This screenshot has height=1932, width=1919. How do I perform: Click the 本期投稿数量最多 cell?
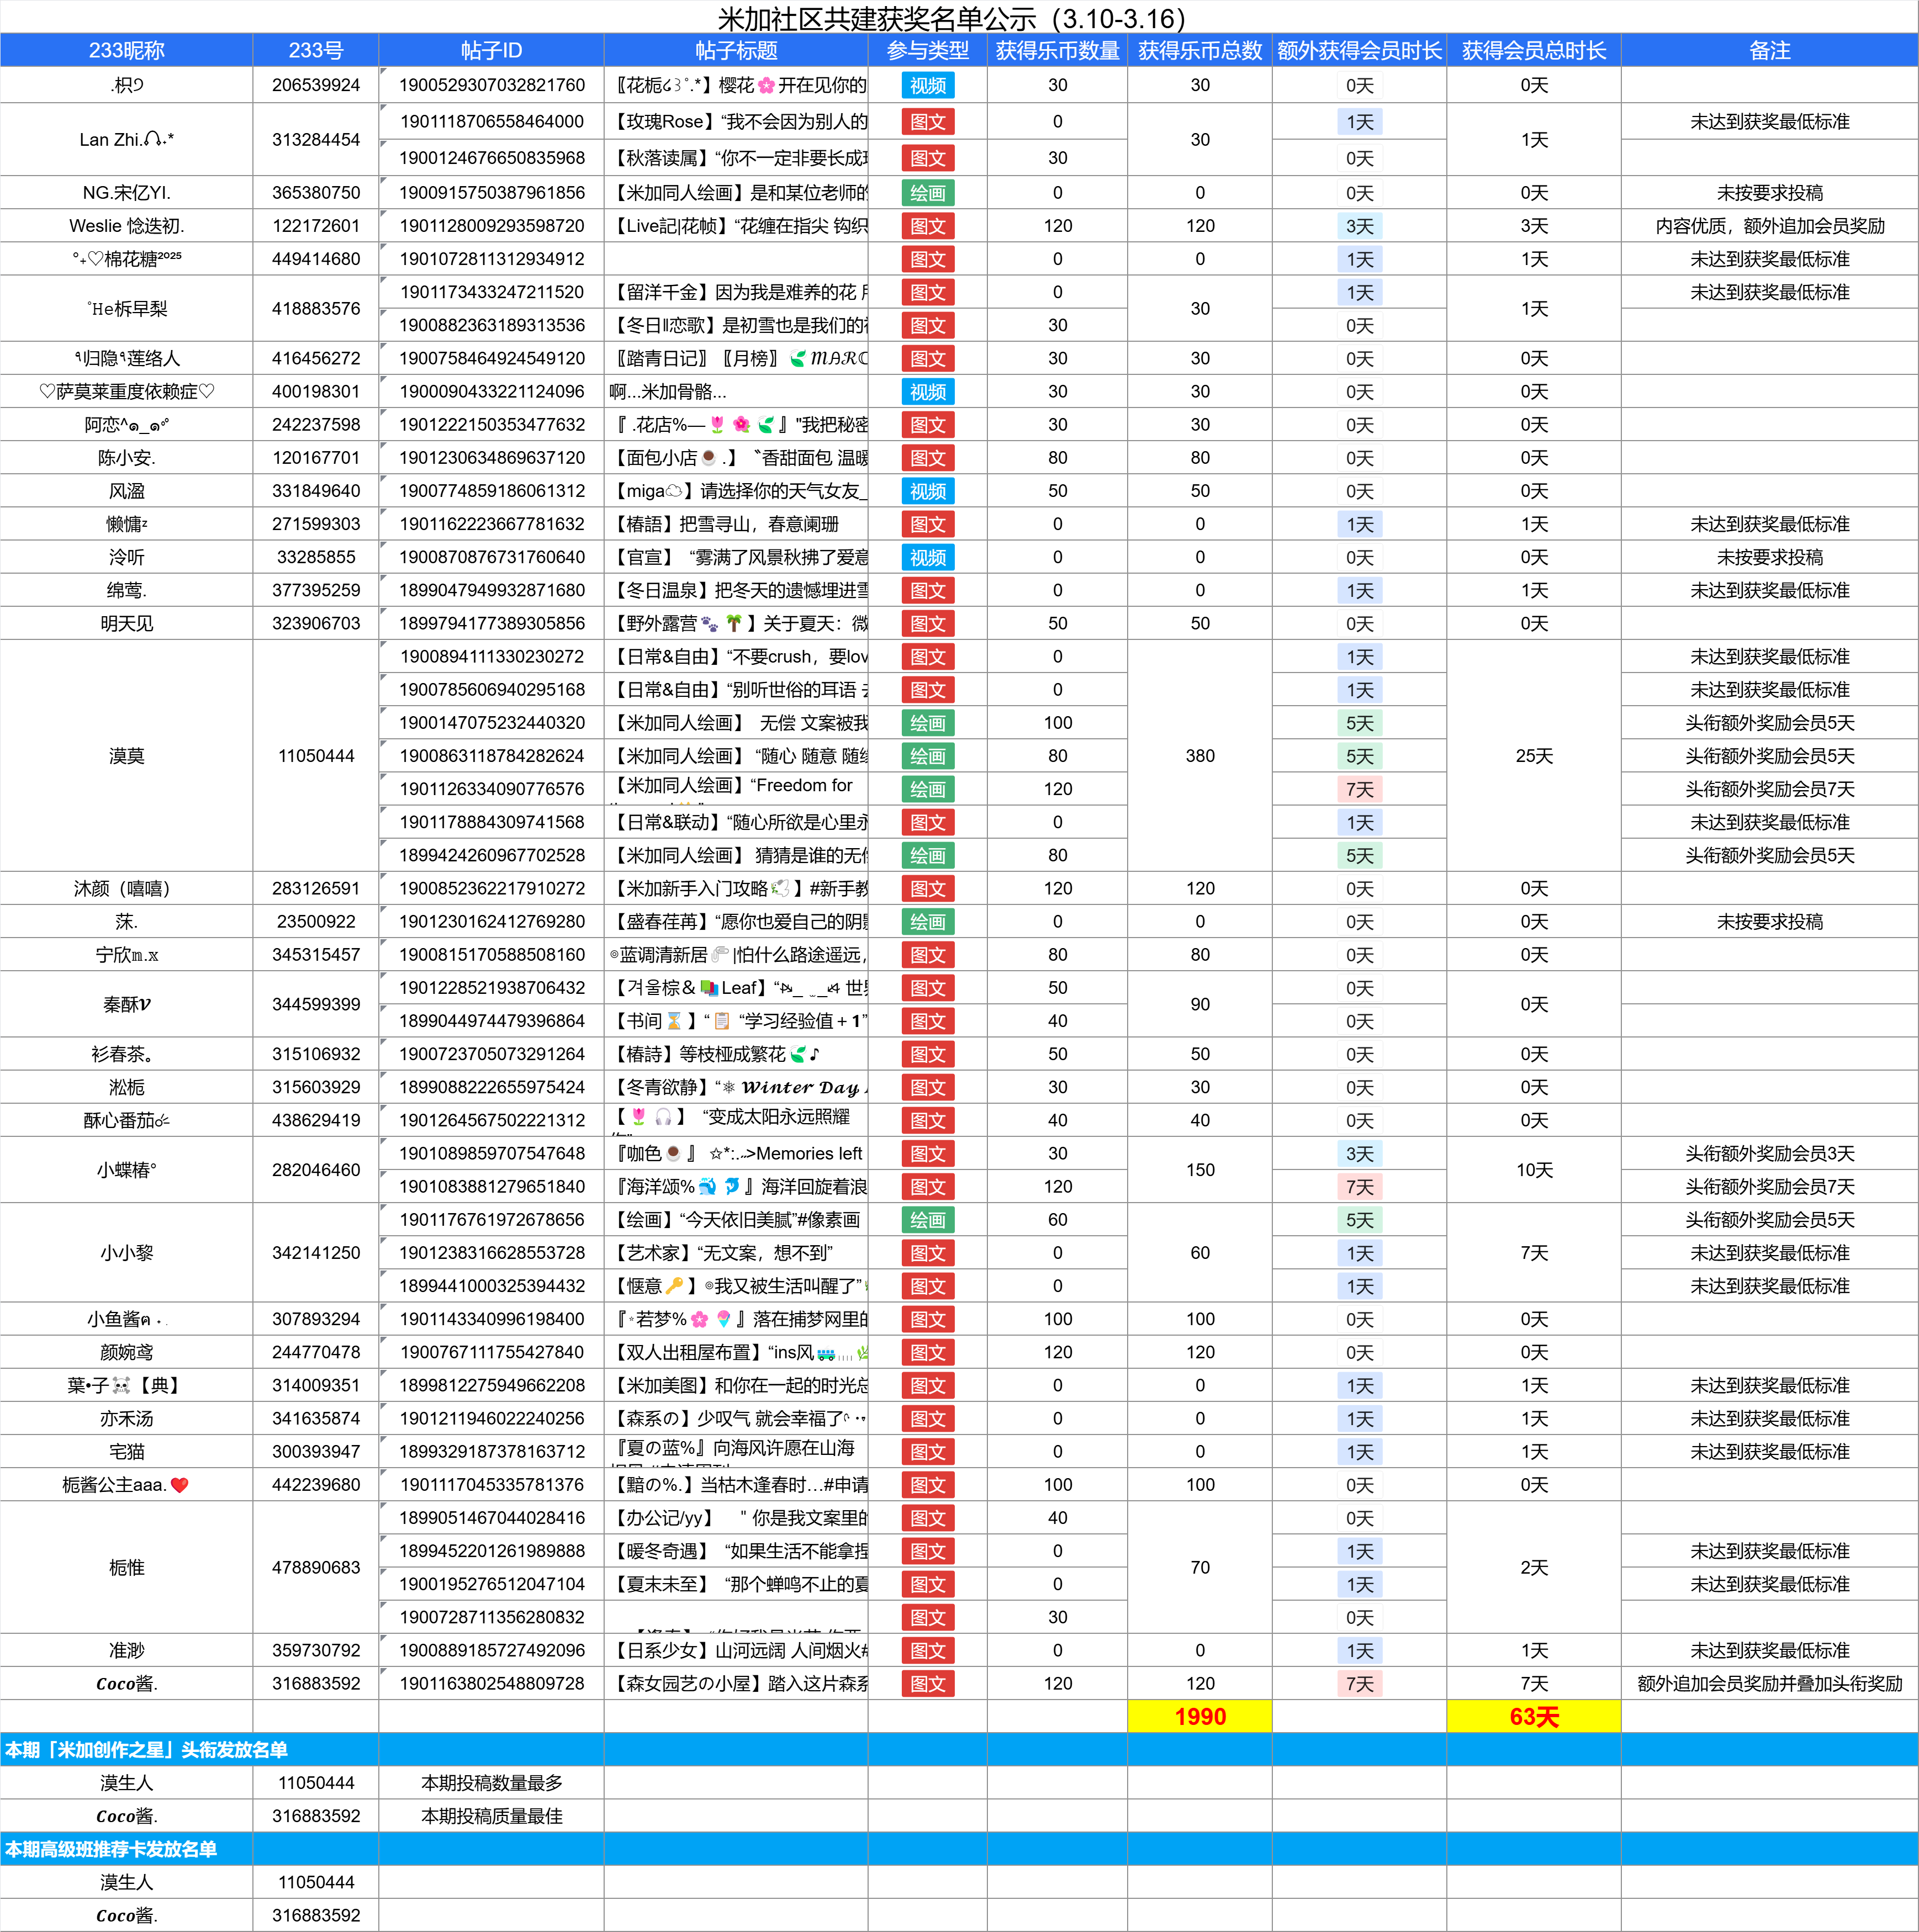(491, 1783)
